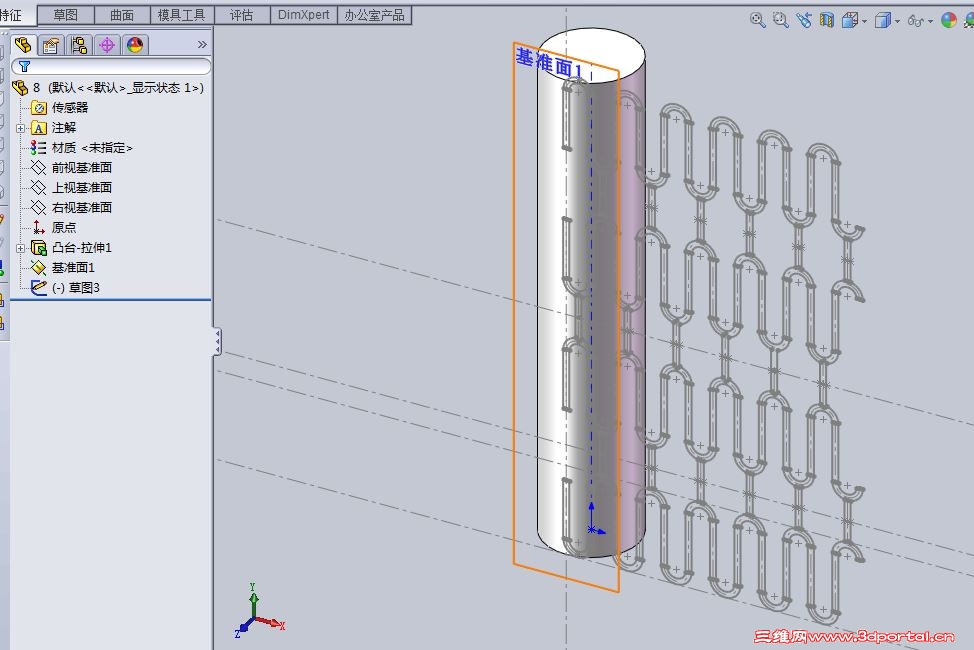Switch to the 曲面 surface tab
This screenshot has width=974, height=650.
click(x=122, y=15)
